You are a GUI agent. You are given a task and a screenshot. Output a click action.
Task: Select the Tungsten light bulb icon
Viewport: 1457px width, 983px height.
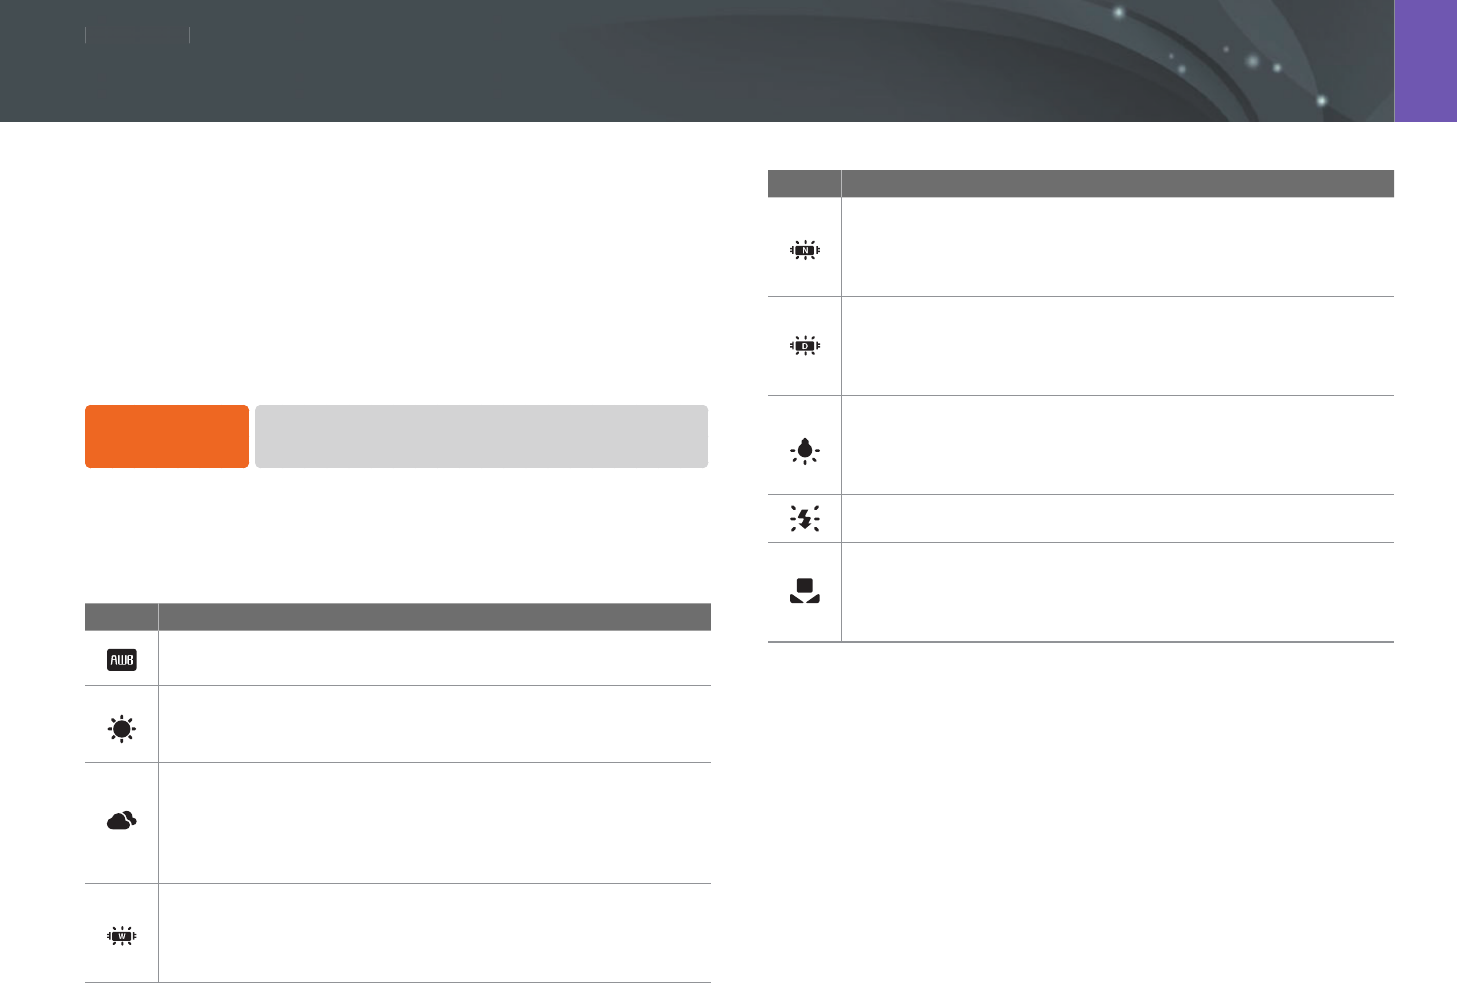[x=805, y=451]
